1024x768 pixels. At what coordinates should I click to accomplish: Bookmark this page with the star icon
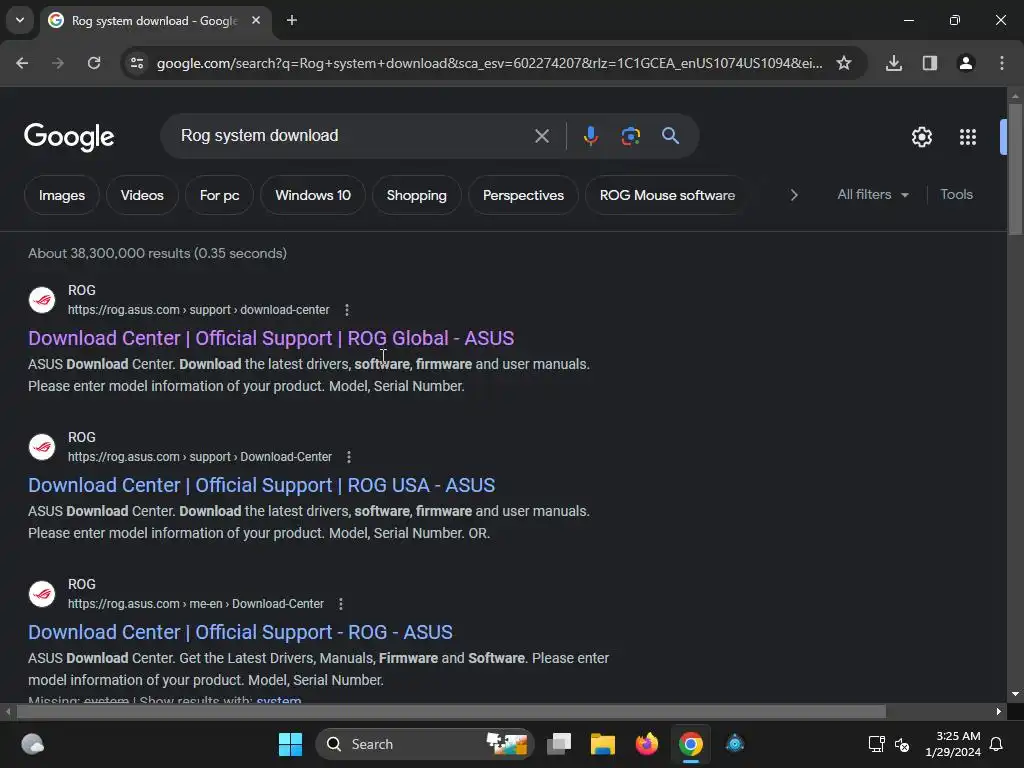point(844,63)
